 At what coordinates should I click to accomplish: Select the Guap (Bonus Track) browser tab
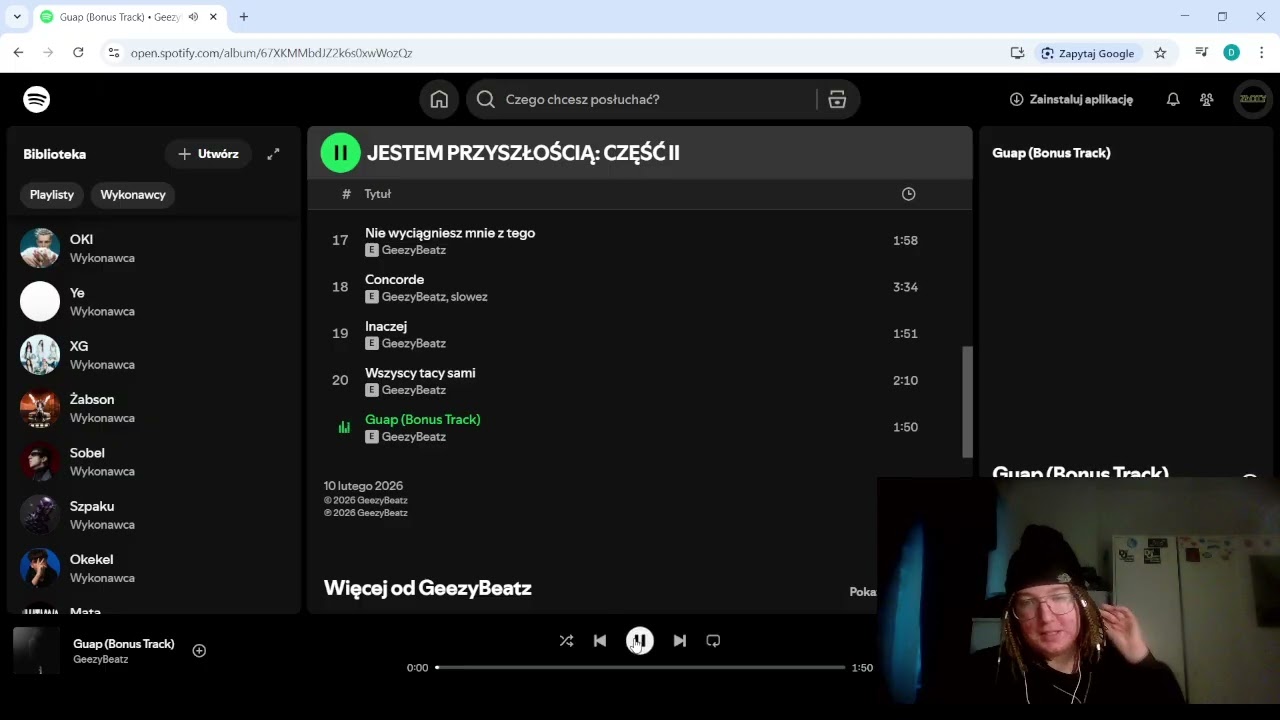tap(130, 17)
